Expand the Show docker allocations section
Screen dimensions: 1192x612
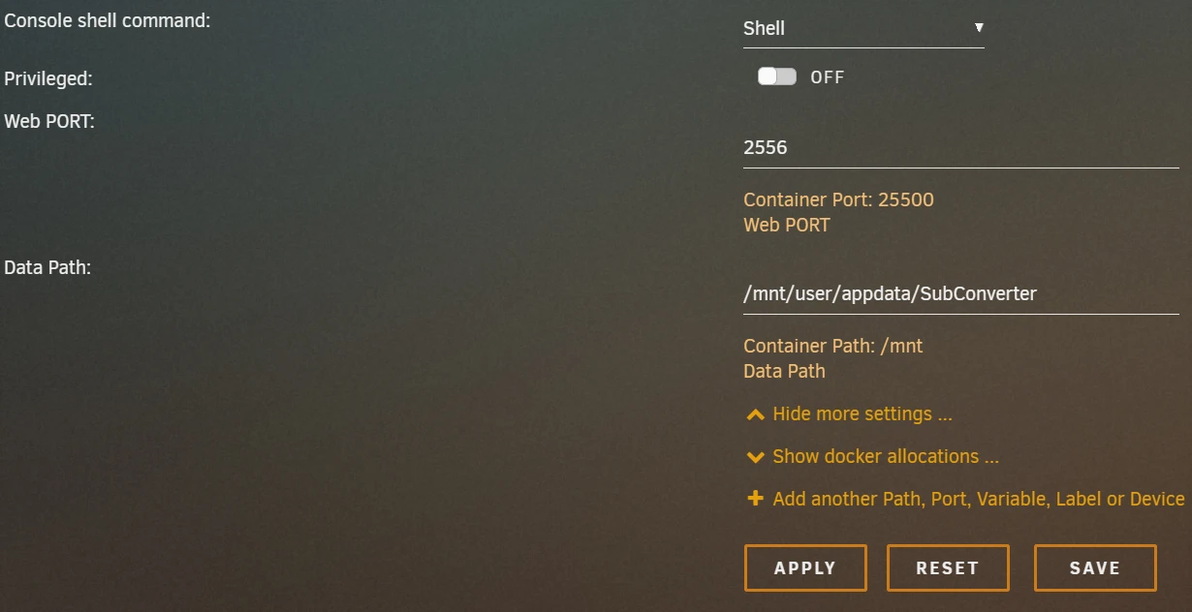[885, 456]
